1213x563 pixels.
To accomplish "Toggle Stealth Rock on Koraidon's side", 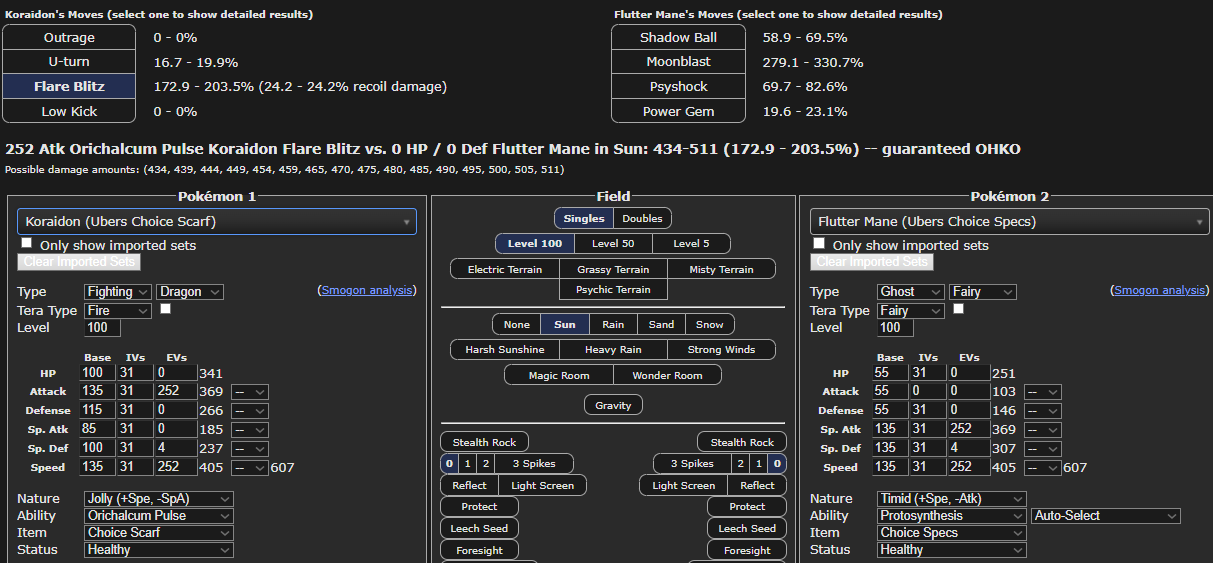I will pyautogui.click(x=485, y=442).
